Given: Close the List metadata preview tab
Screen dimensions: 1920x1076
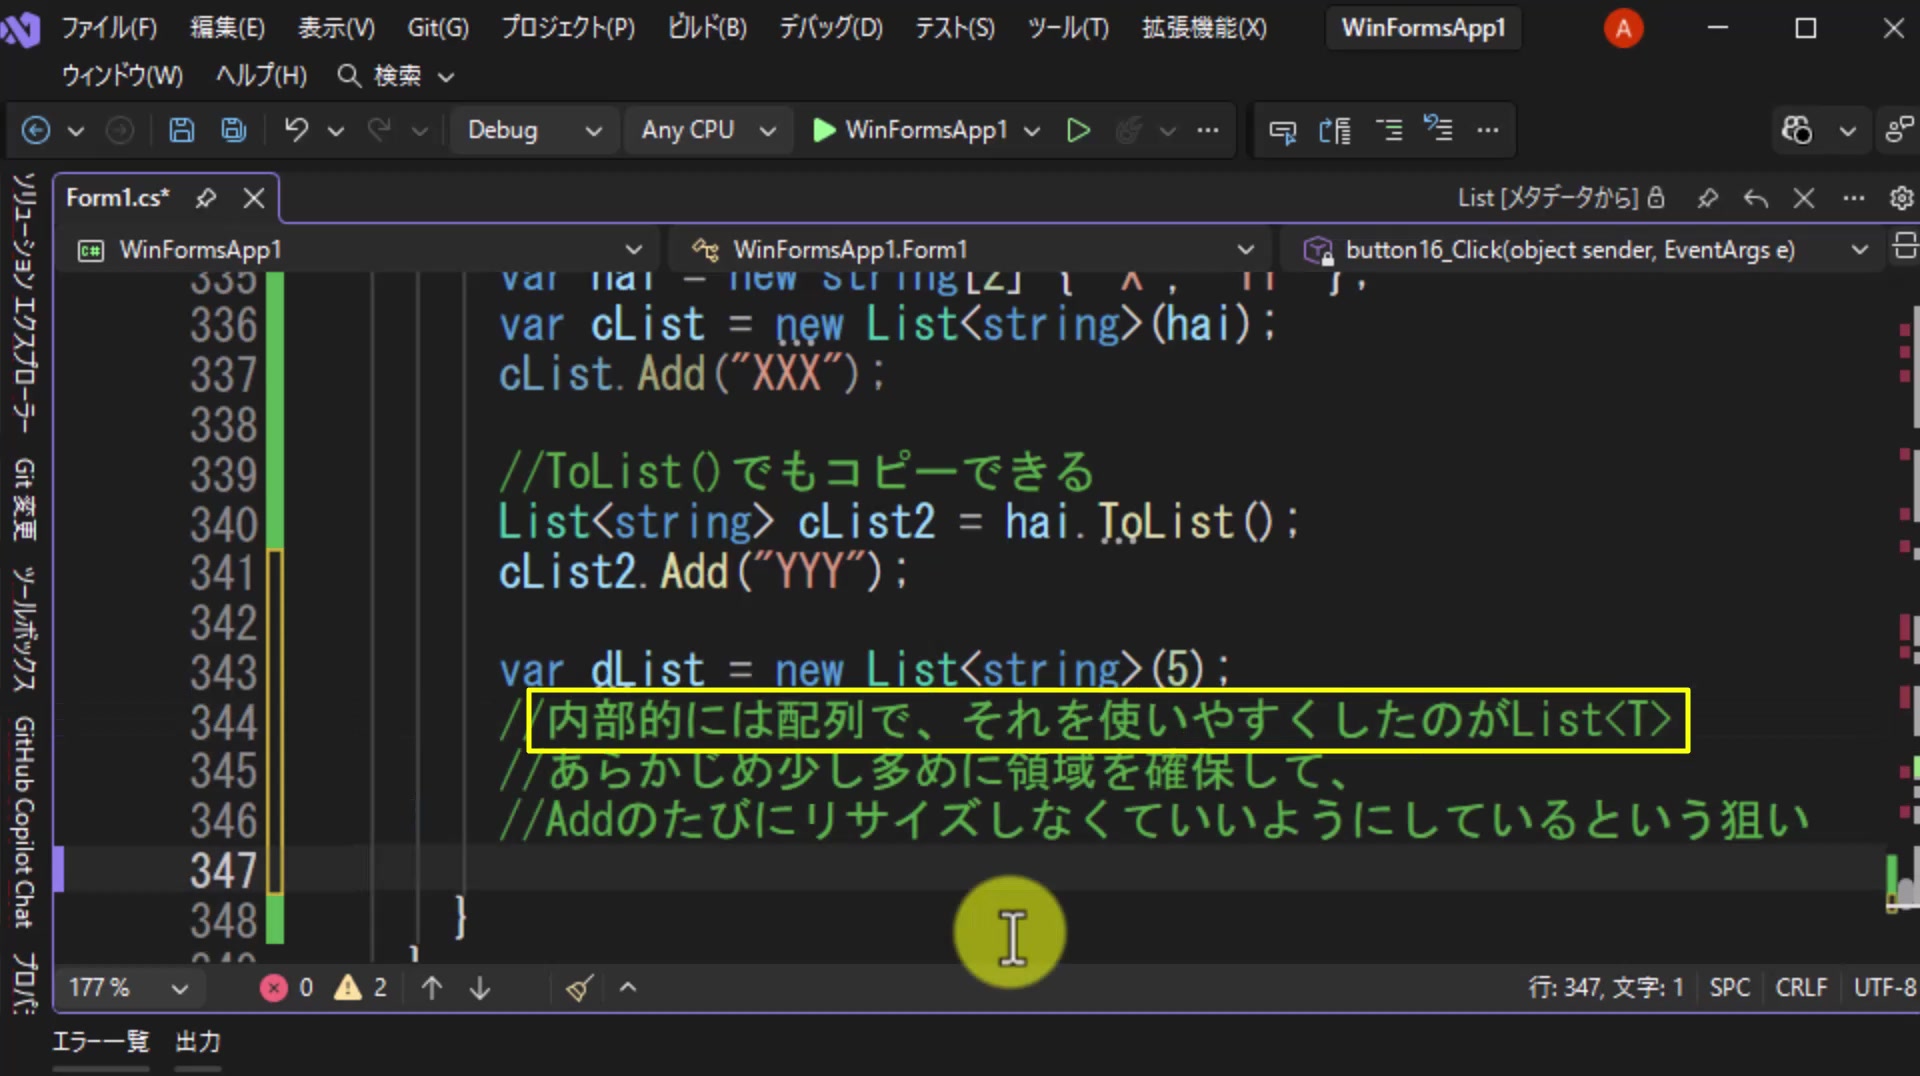Looking at the screenshot, I should [x=1804, y=198].
